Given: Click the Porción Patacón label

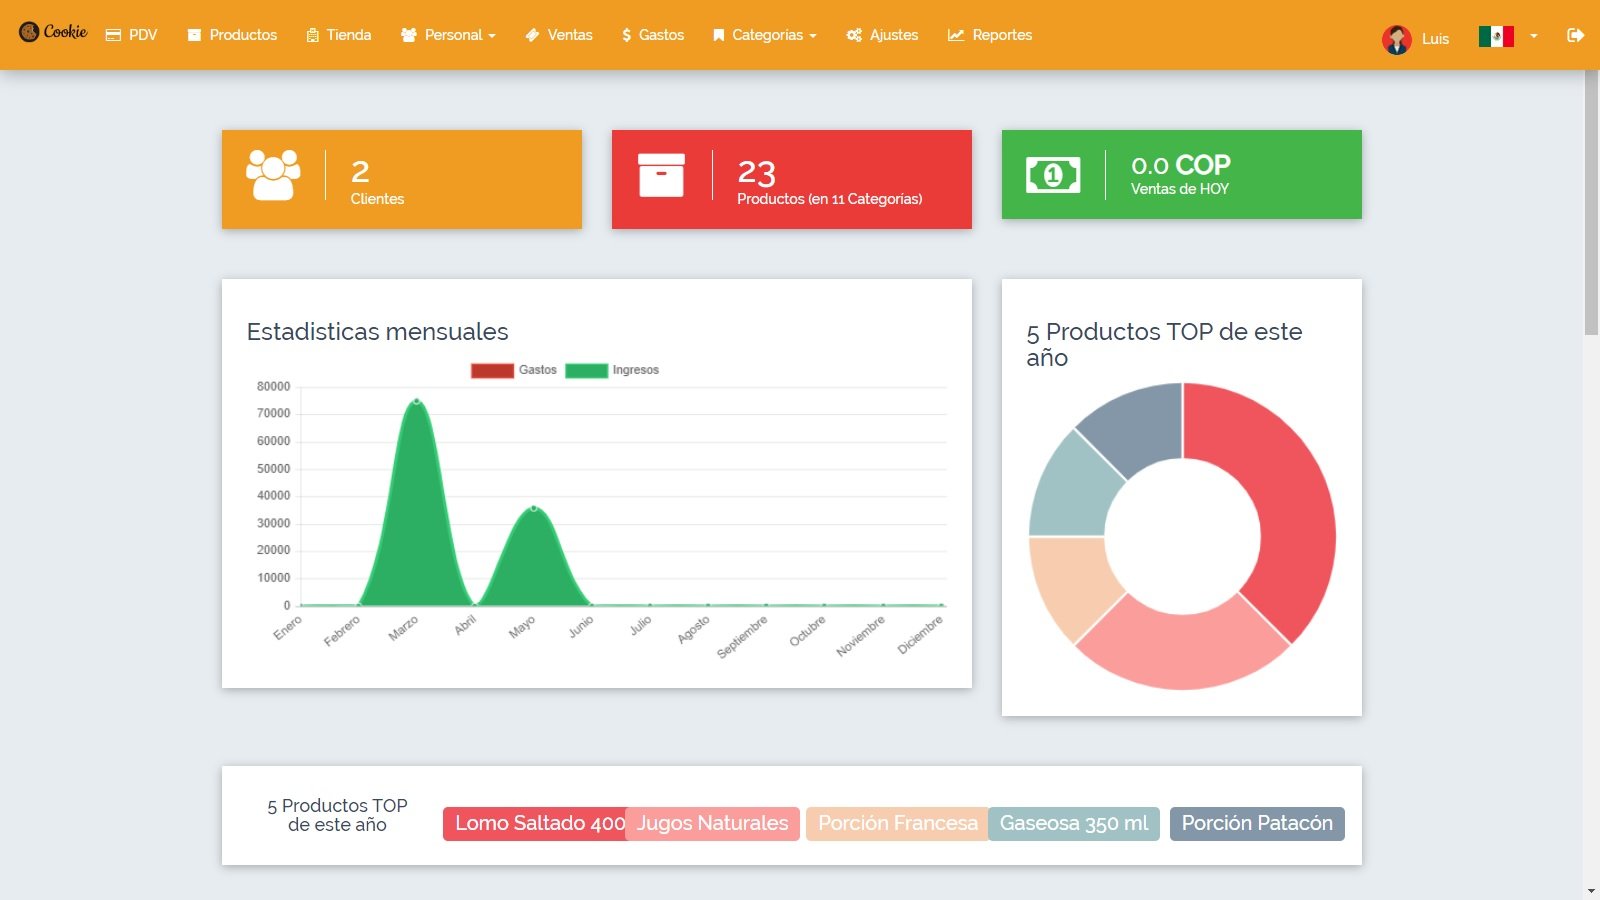Looking at the screenshot, I should (1257, 823).
